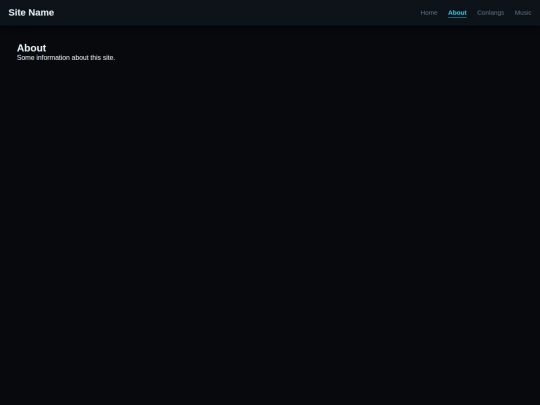Open the Music nav link
This screenshot has width=540, height=405.
point(523,13)
